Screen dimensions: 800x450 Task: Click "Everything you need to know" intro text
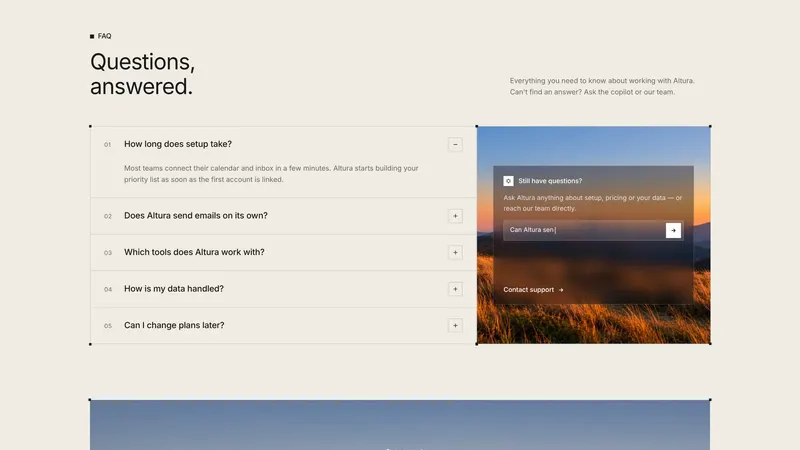(x=602, y=86)
